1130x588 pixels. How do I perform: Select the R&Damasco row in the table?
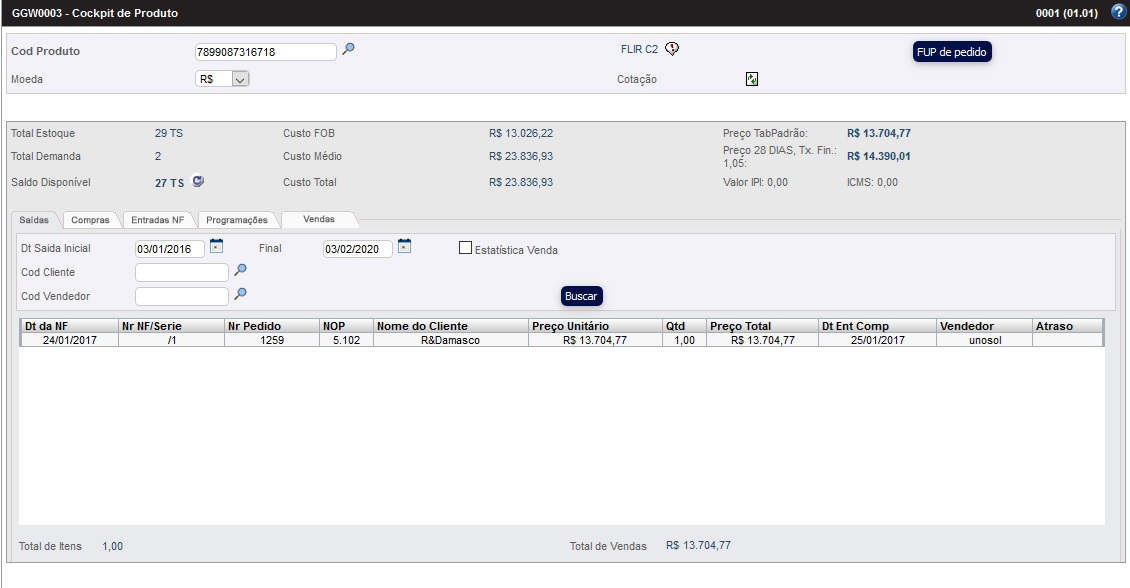450,340
